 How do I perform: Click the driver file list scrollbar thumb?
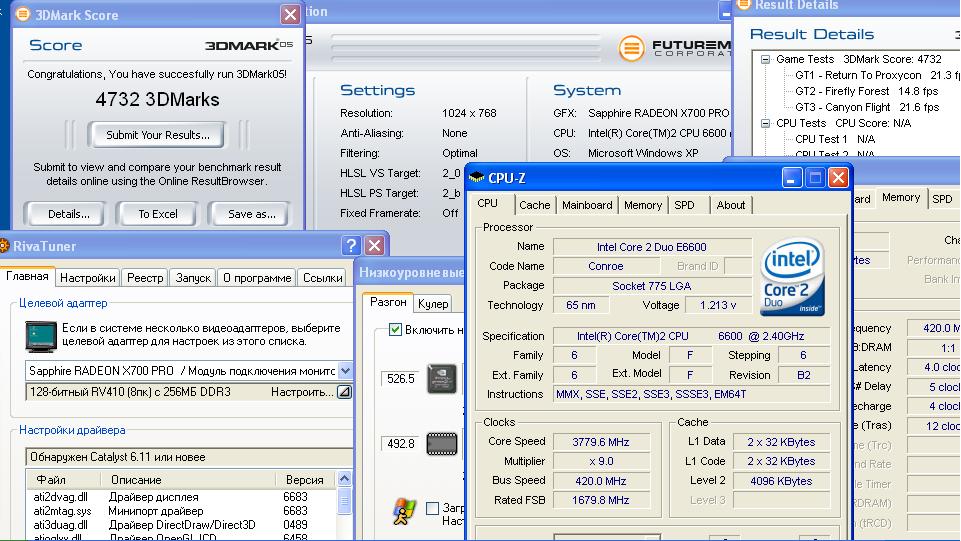point(344,501)
